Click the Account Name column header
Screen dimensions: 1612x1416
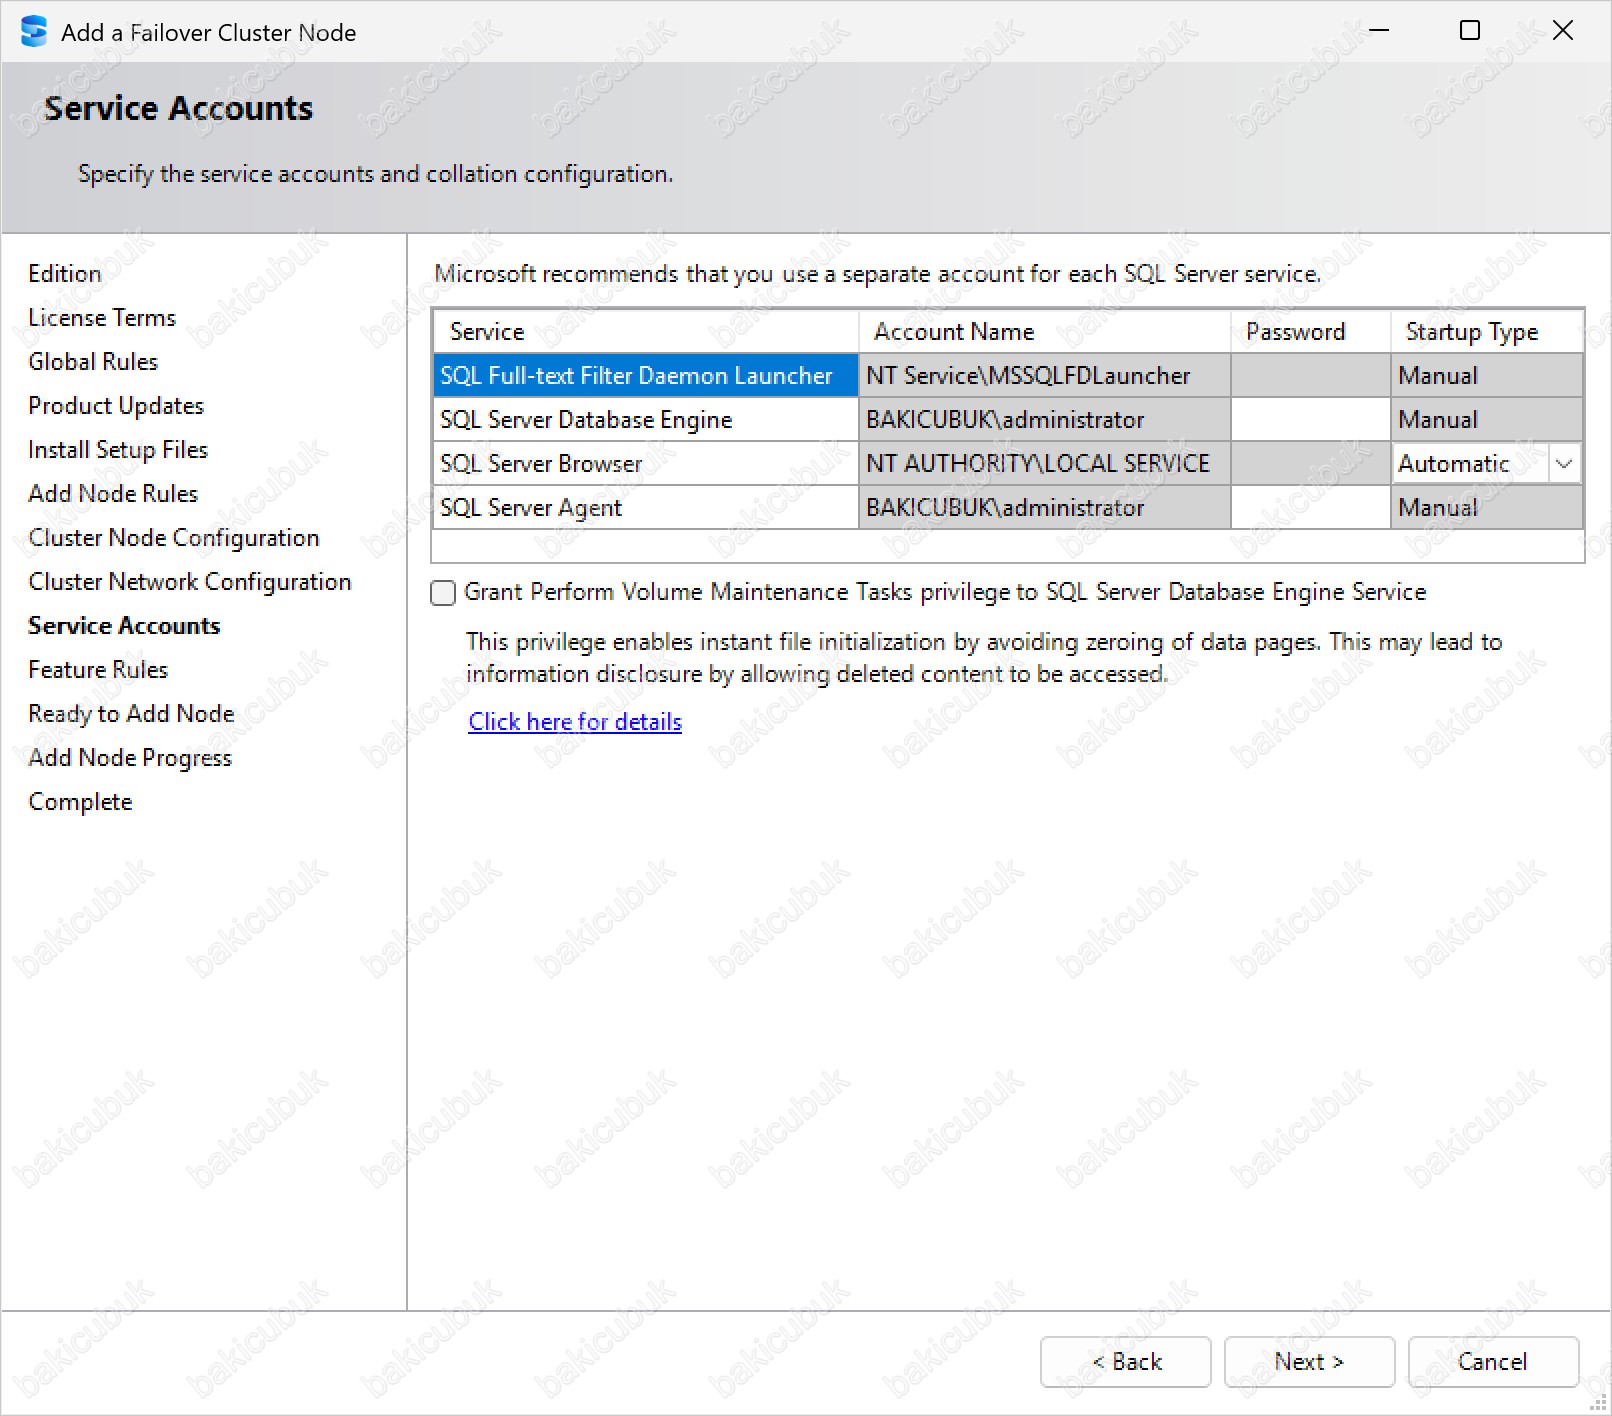point(954,332)
